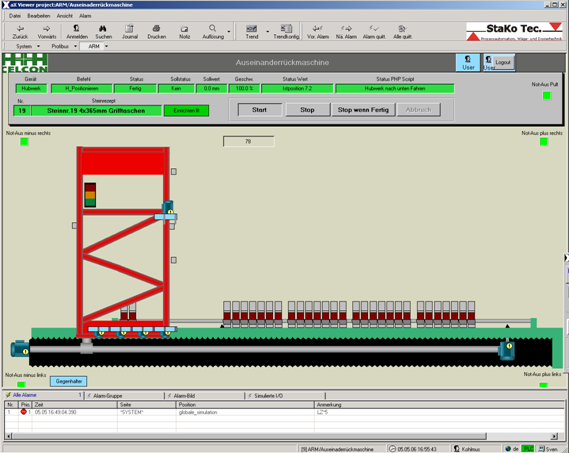
Task: Click the green Einrichten button
Action: 187,111
